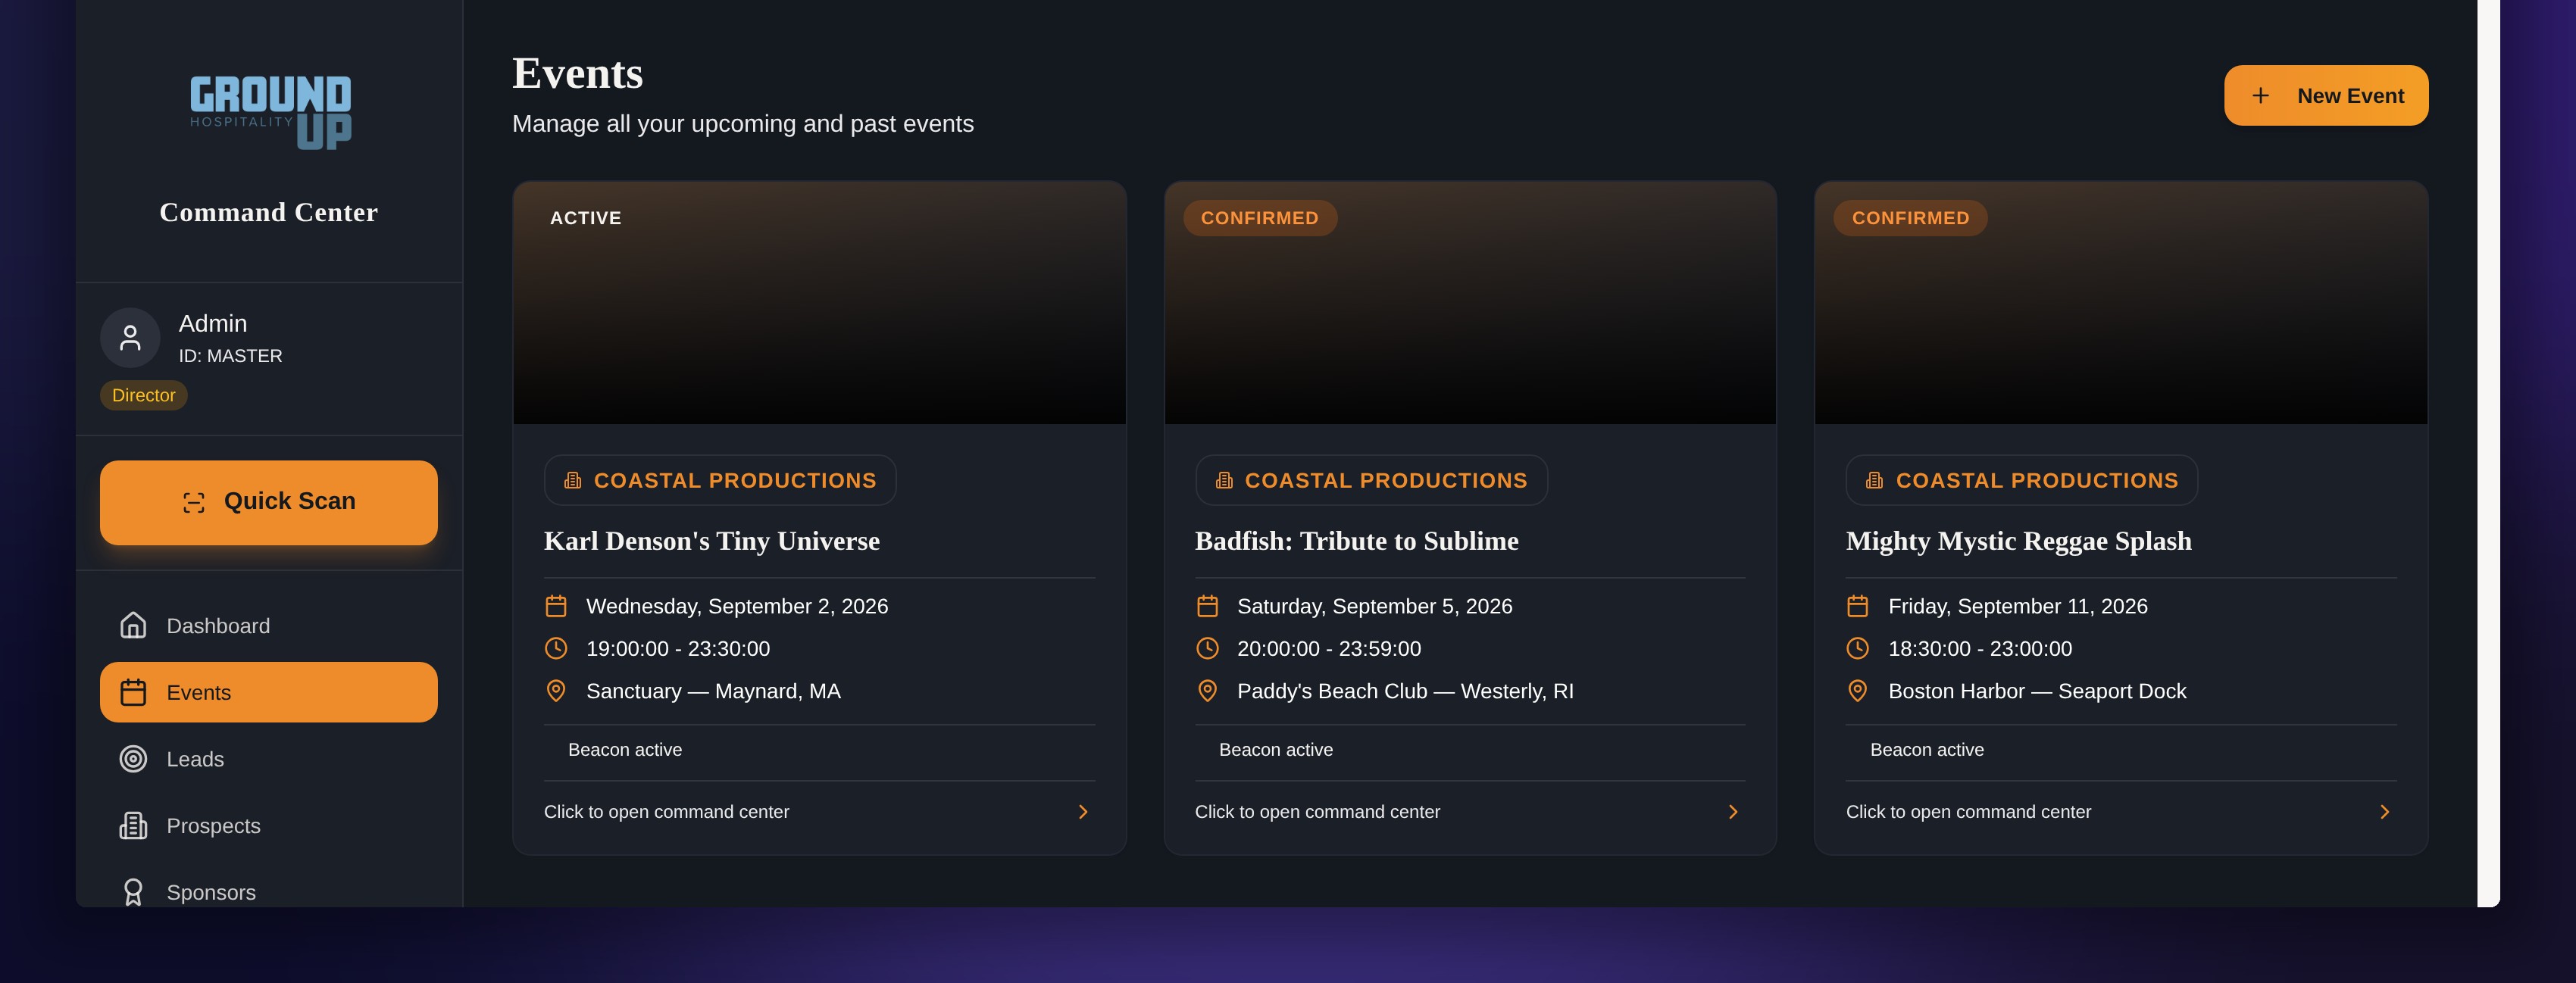The image size is (2576, 983).
Task: Open command center link for Badfish event
Action: (x=1317, y=812)
